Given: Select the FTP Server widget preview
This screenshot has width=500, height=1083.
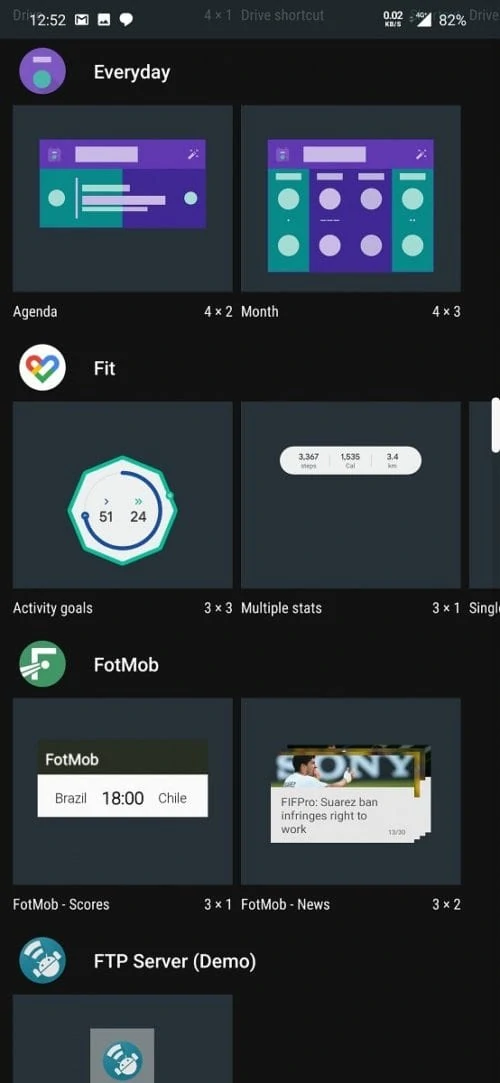Looking at the screenshot, I should pyautogui.click(x=122, y=1039).
